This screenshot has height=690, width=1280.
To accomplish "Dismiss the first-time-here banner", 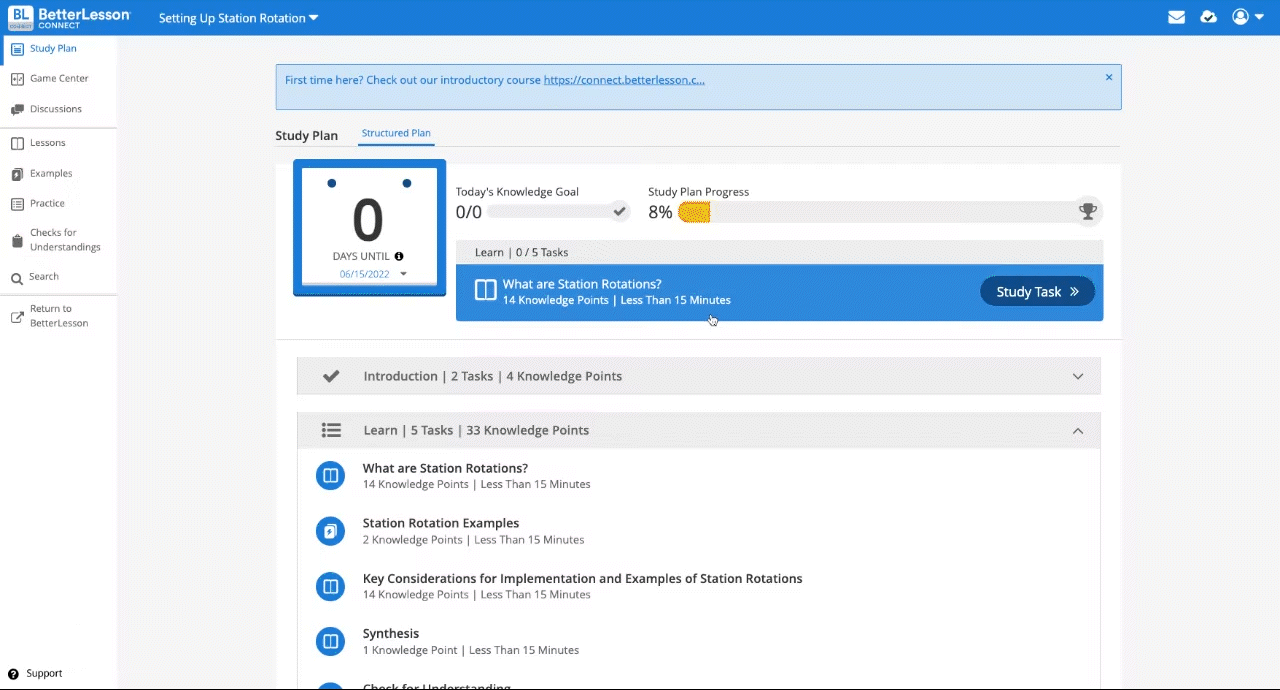I will point(1108,77).
